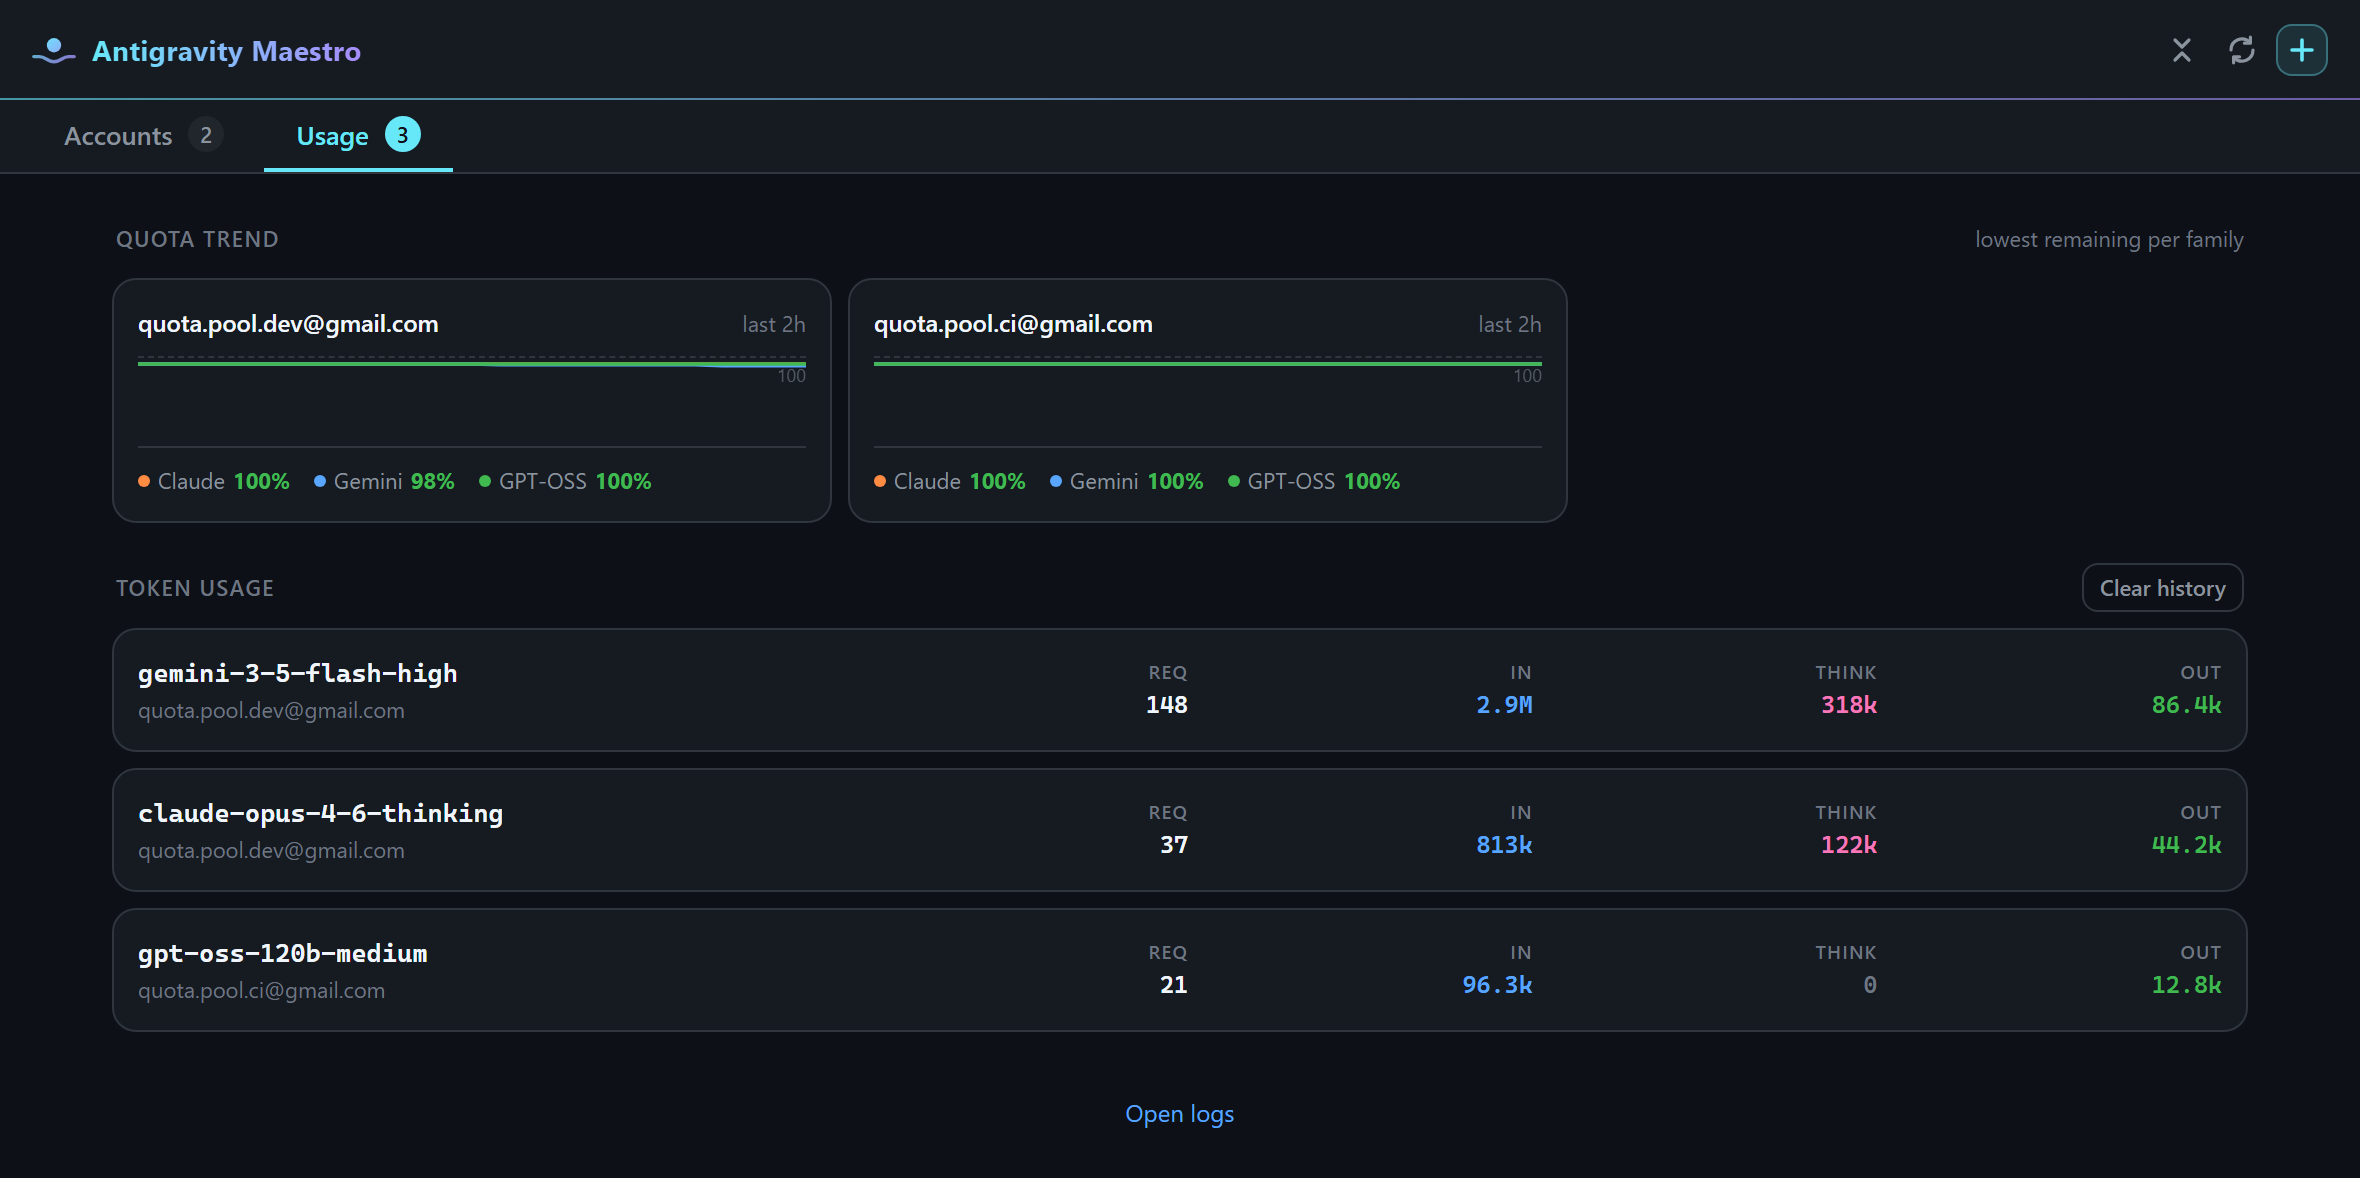The image size is (2360, 1178).
Task: Click the 813k input tokens value
Action: coord(1504,845)
